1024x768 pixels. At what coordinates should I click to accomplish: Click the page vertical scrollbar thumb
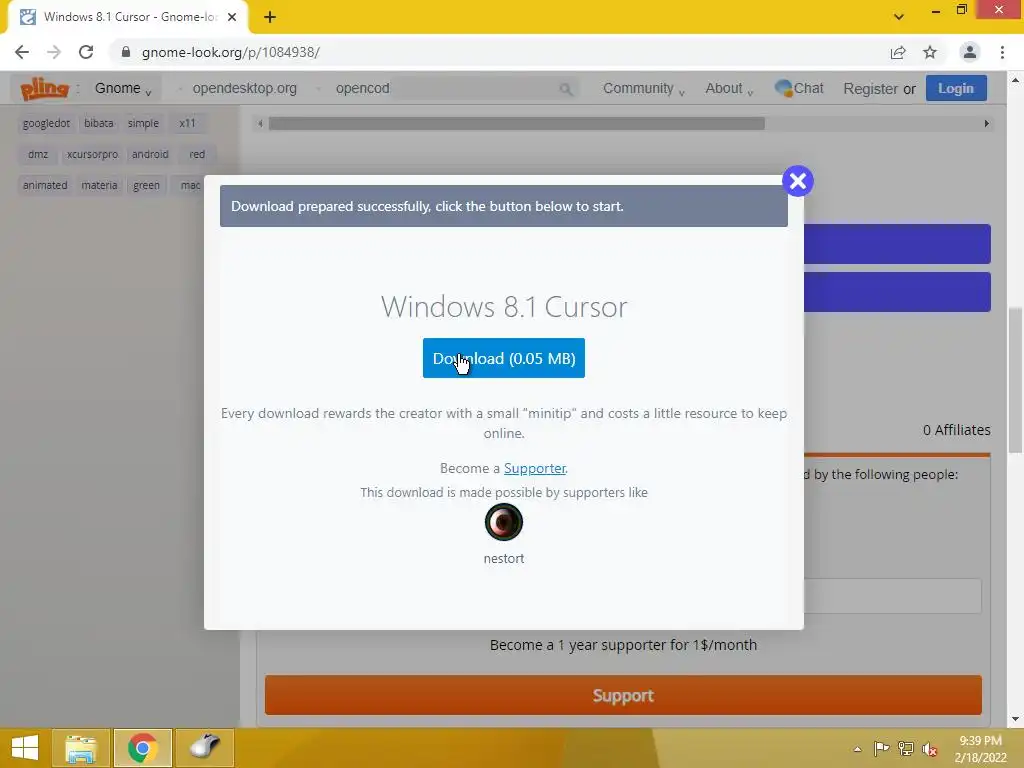[1015, 380]
